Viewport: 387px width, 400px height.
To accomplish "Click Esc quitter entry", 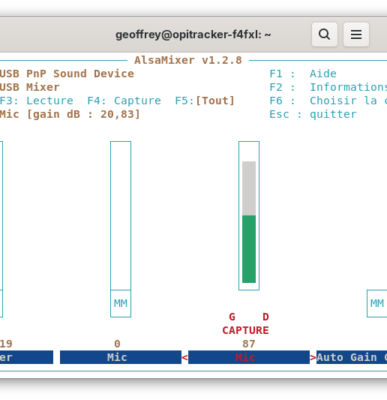I will tap(313, 114).
